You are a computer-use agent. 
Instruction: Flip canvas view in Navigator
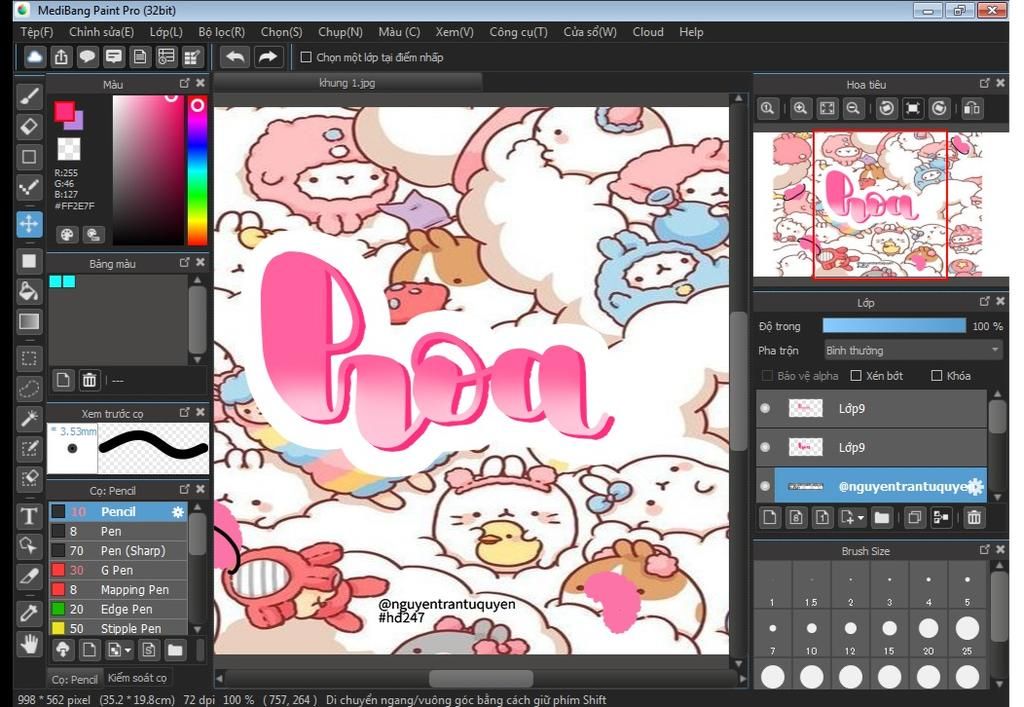[972, 108]
